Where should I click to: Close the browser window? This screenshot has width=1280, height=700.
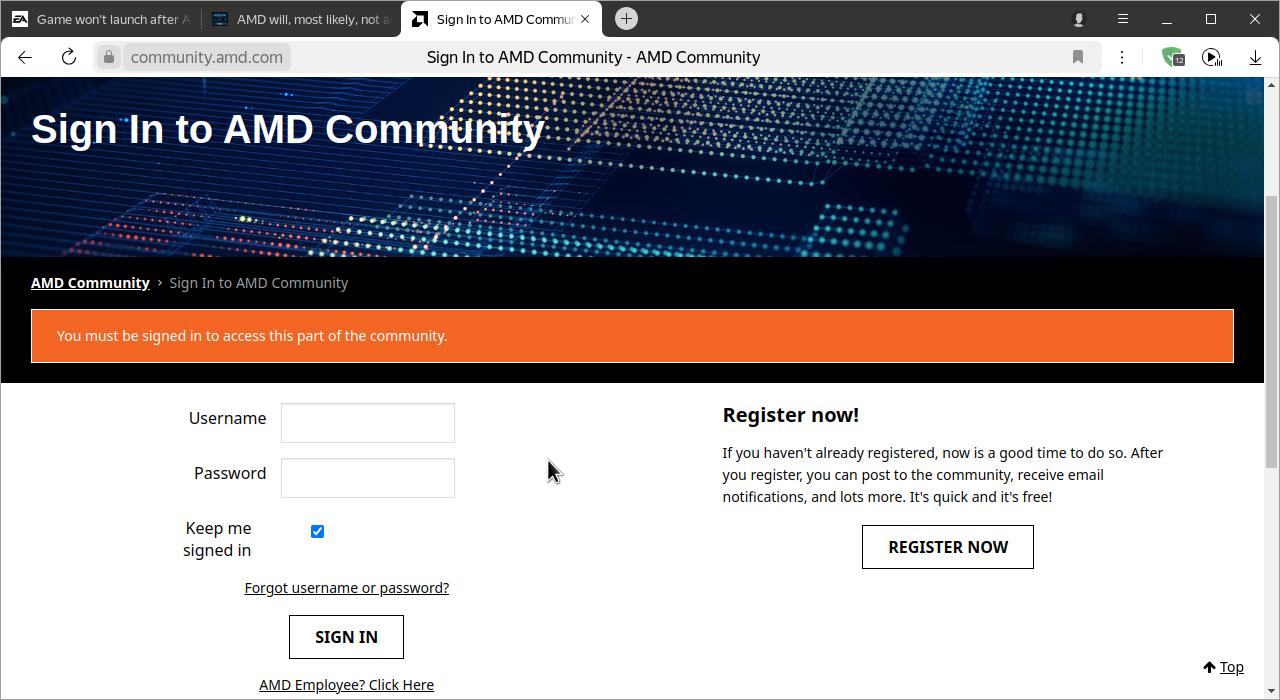point(1255,19)
